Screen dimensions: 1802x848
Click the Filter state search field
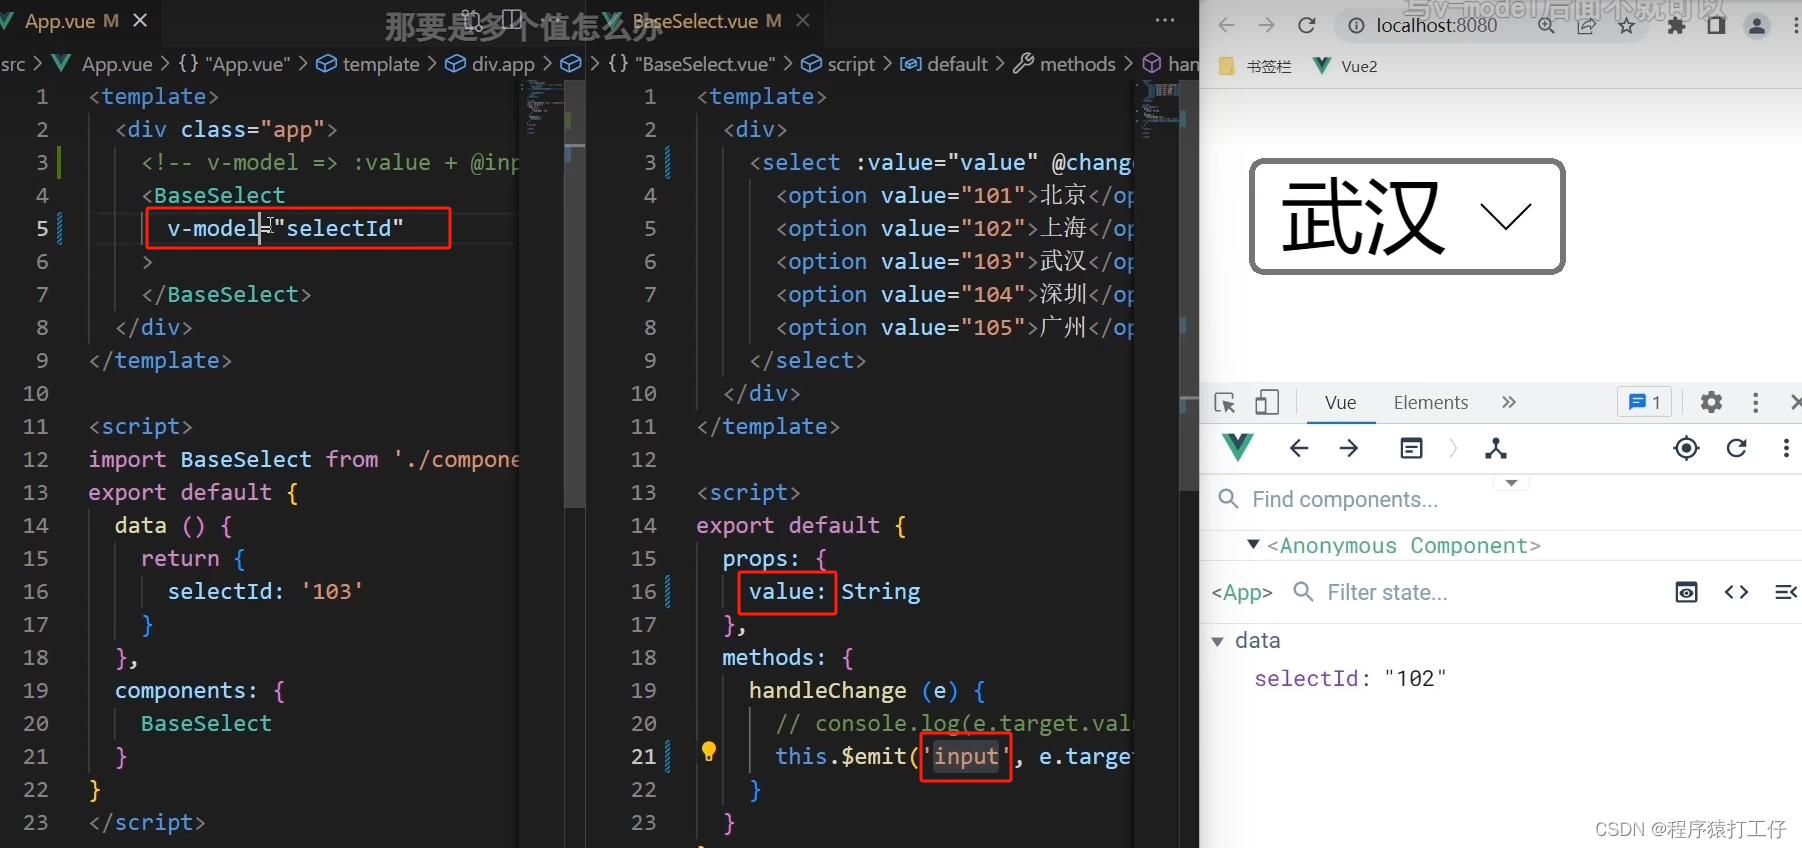click(1387, 592)
